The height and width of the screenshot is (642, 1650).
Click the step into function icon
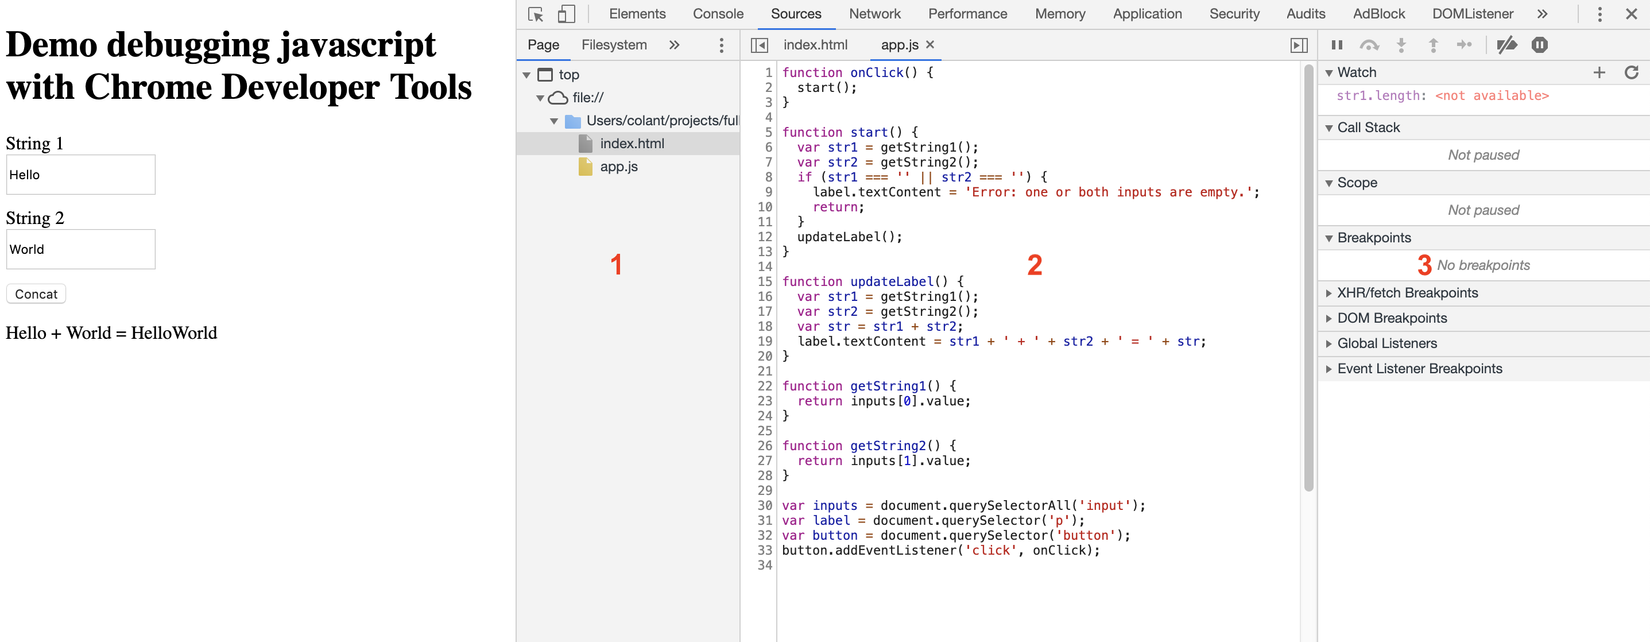coord(1401,45)
